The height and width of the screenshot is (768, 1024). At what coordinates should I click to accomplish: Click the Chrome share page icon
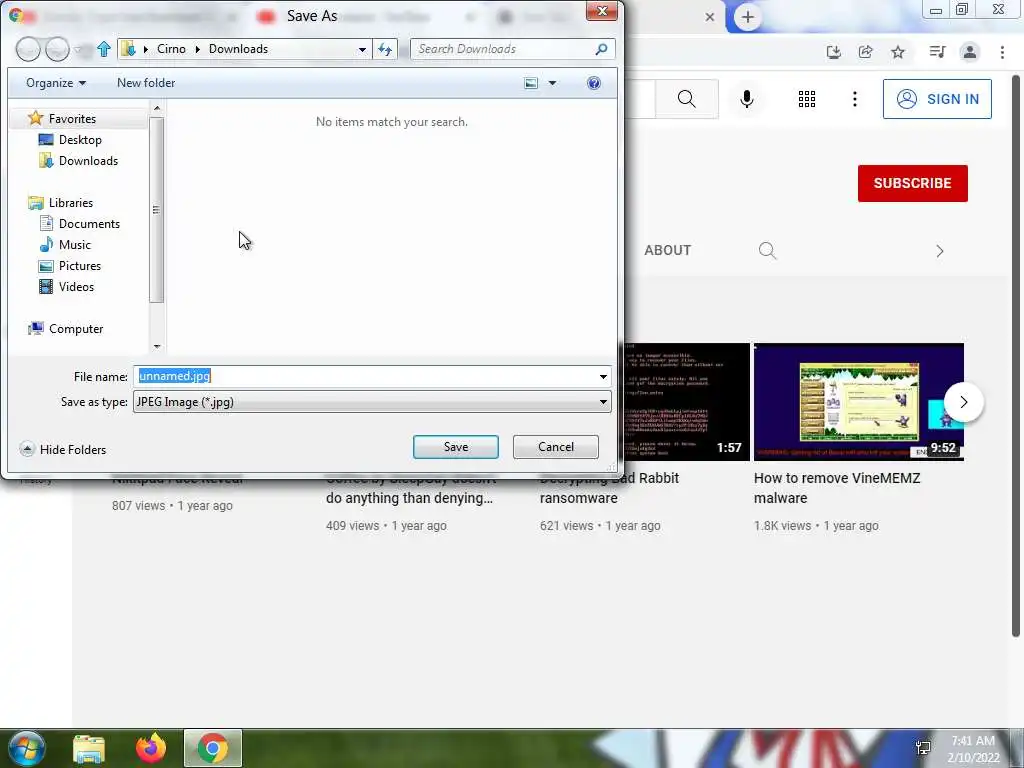[x=865, y=52]
